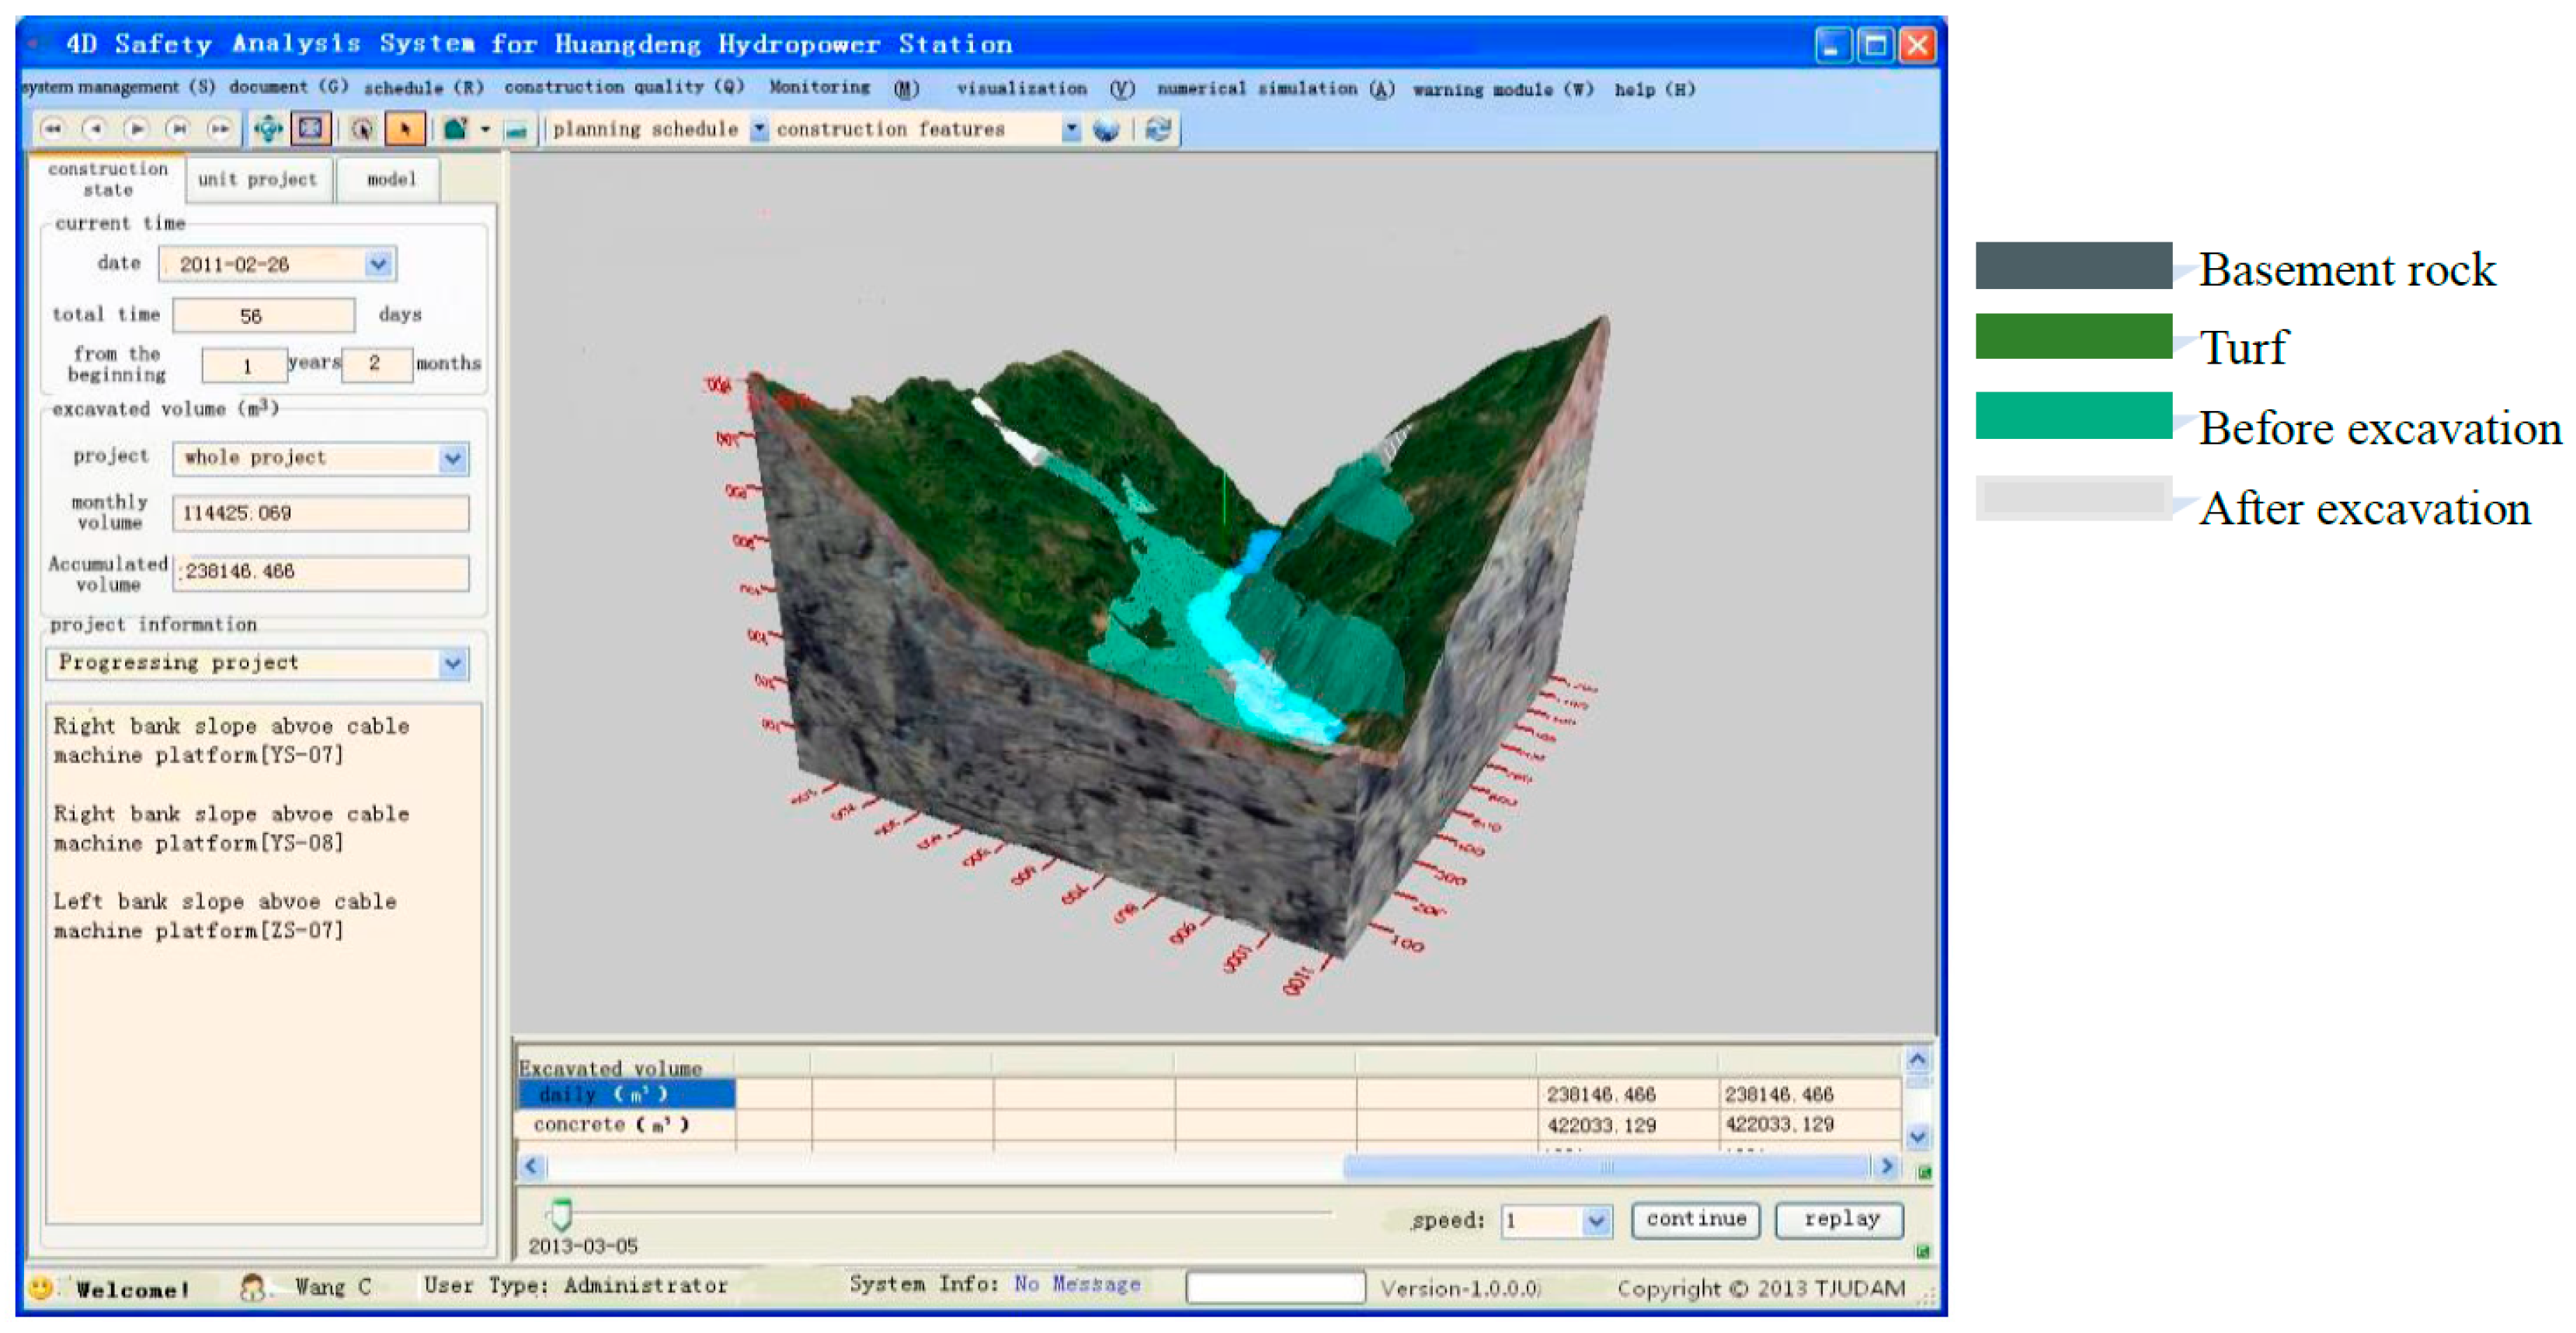
Task: Click the rewind playback icon
Action: [x=52, y=129]
